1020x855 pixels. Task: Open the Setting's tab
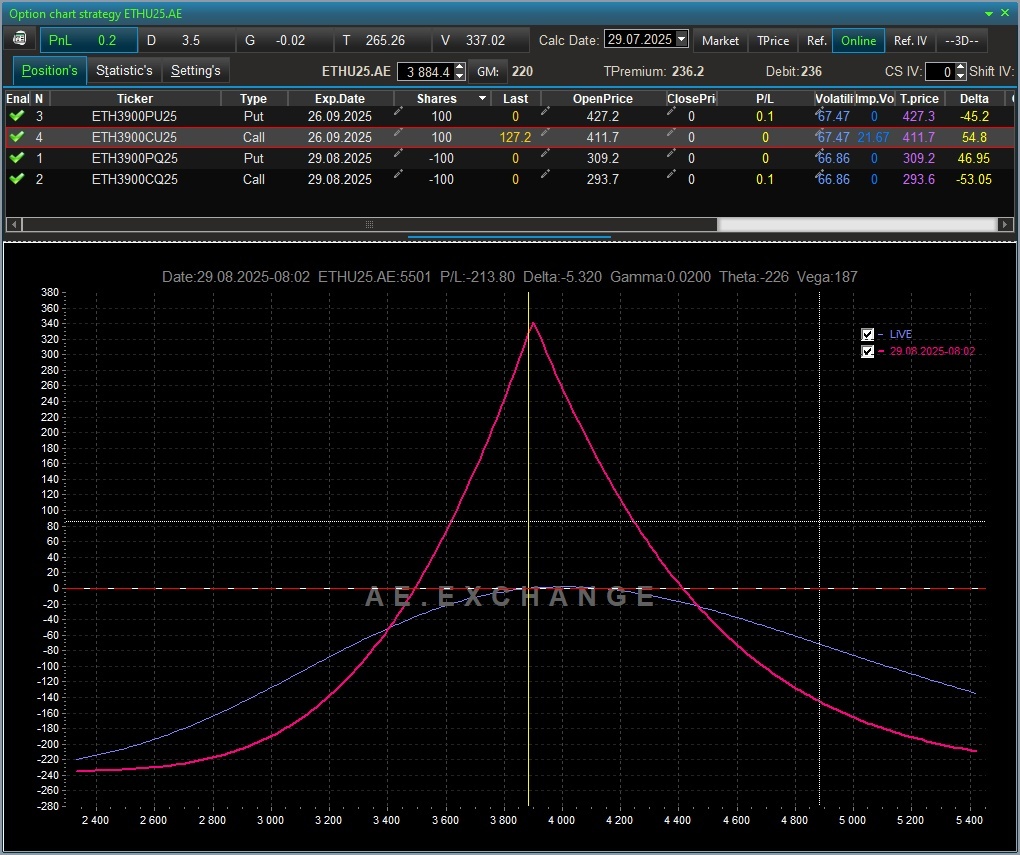click(195, 70)
